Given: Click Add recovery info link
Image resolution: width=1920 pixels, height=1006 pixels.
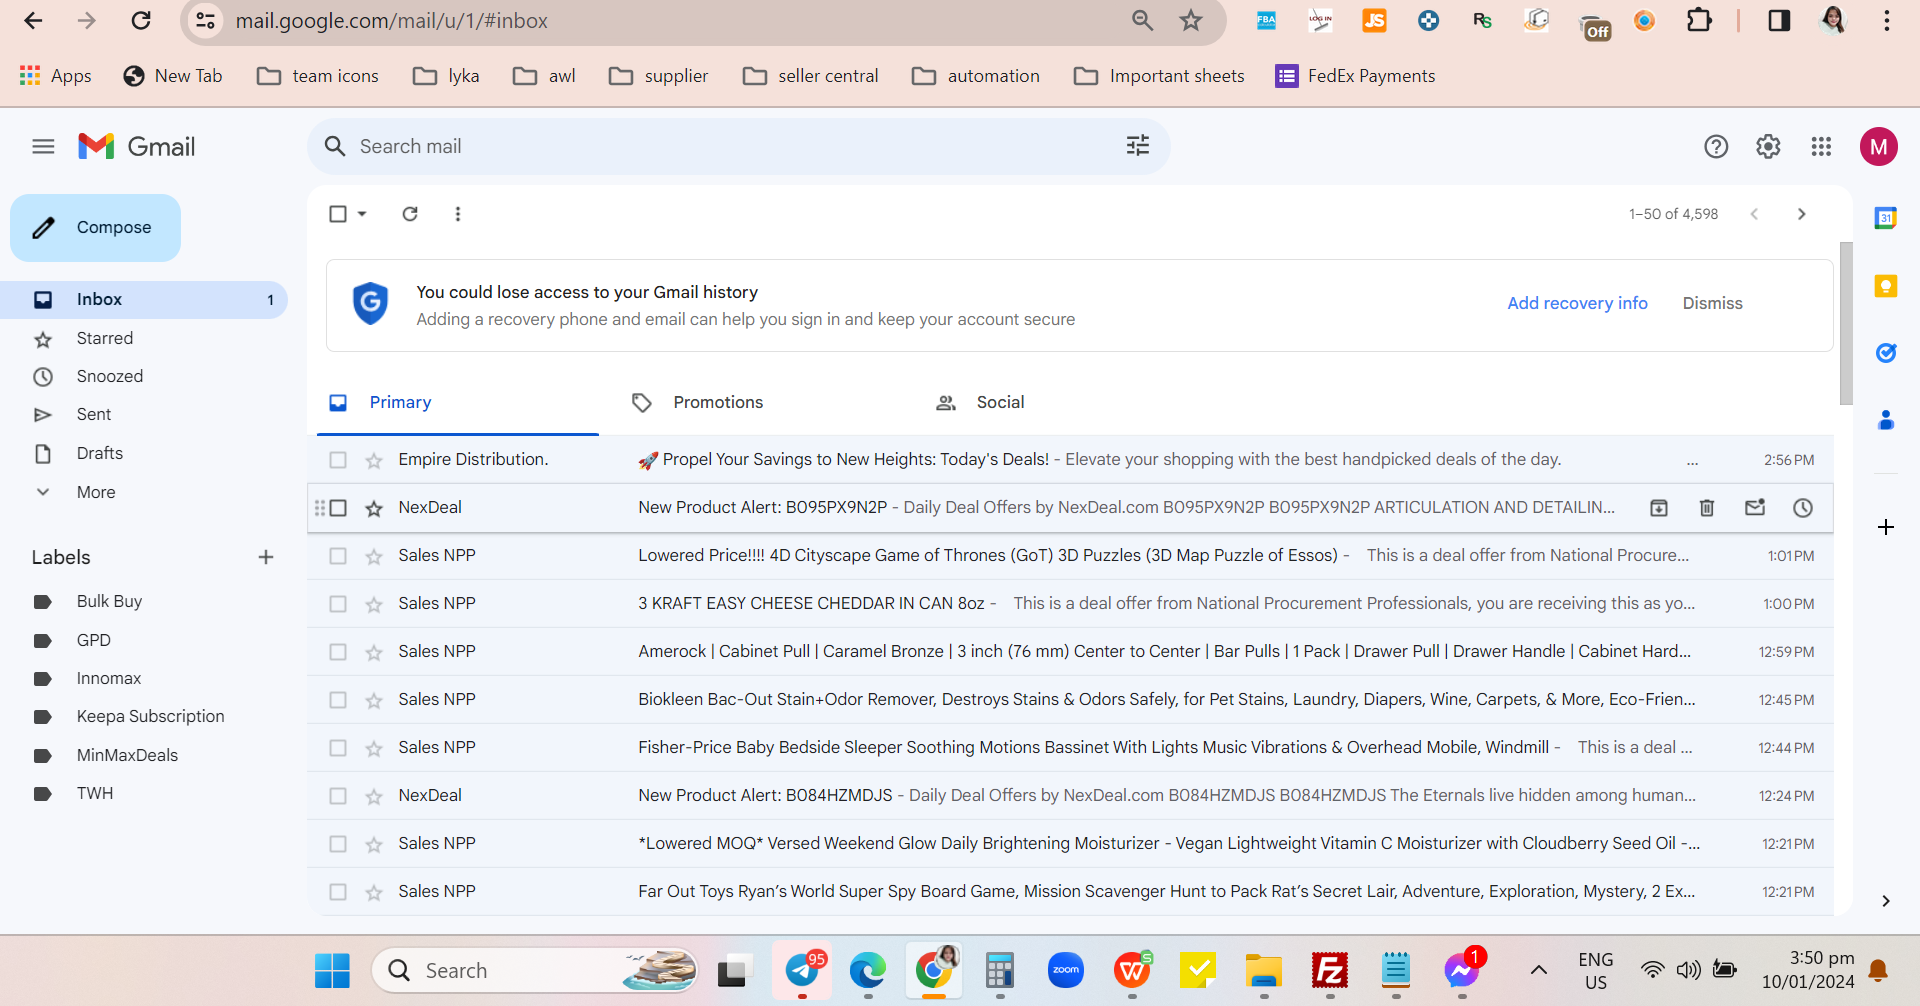Looking at the screenshot, I should (x=1577, y=303).
